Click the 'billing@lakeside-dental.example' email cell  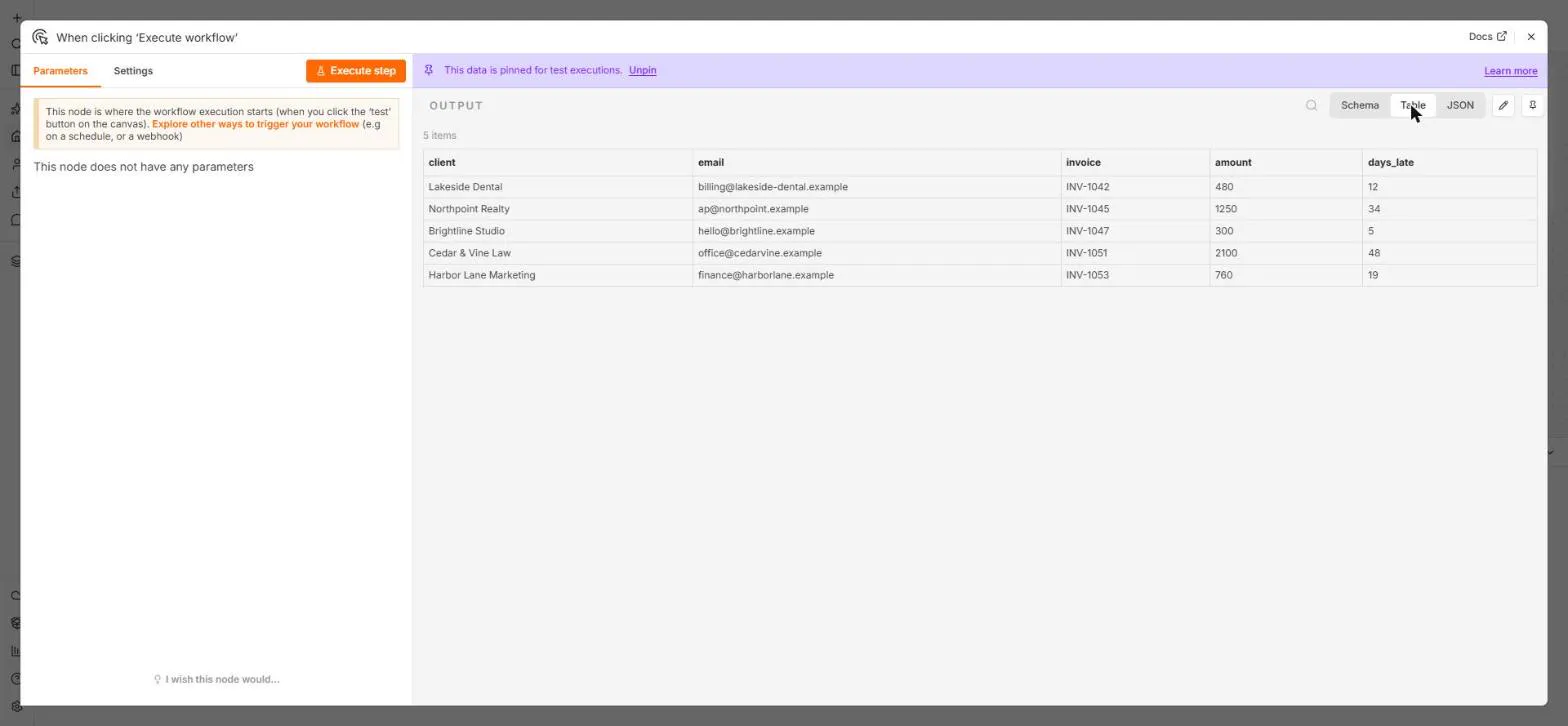(876, 187)
